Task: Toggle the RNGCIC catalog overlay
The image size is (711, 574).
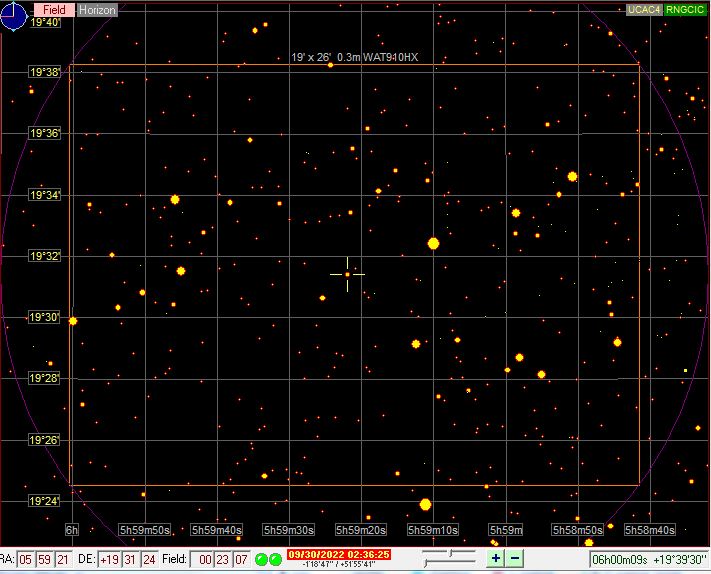Action: coord(686,10)
